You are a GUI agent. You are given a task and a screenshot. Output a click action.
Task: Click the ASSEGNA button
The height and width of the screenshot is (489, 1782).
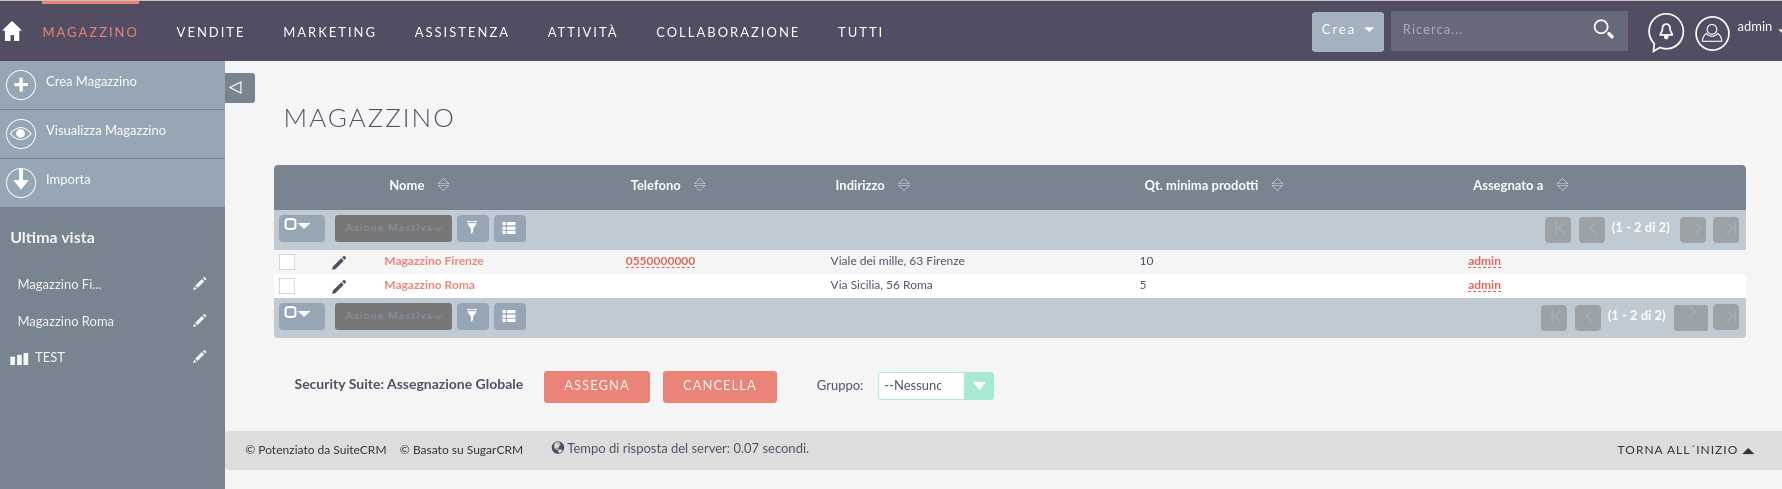[597, 387]
